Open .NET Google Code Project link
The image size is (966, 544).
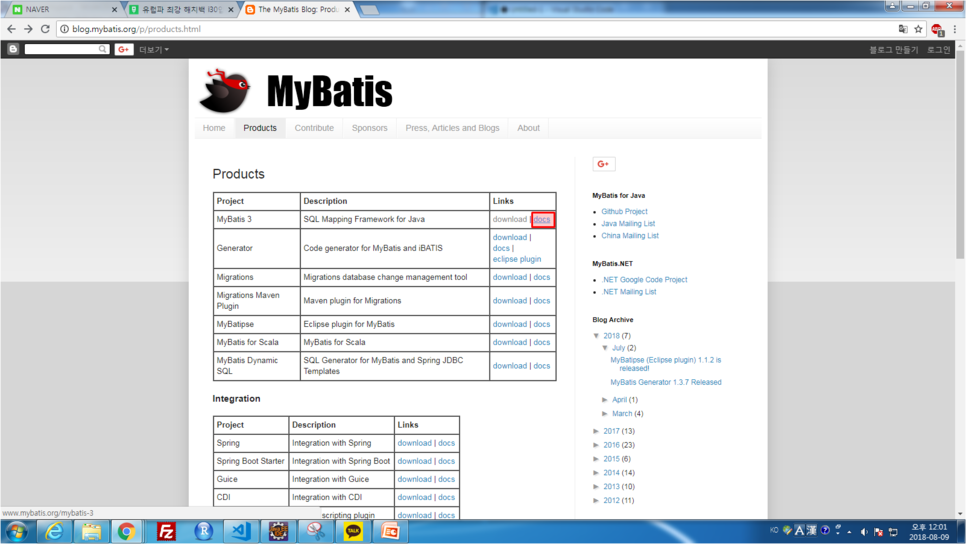coord(644,280)
